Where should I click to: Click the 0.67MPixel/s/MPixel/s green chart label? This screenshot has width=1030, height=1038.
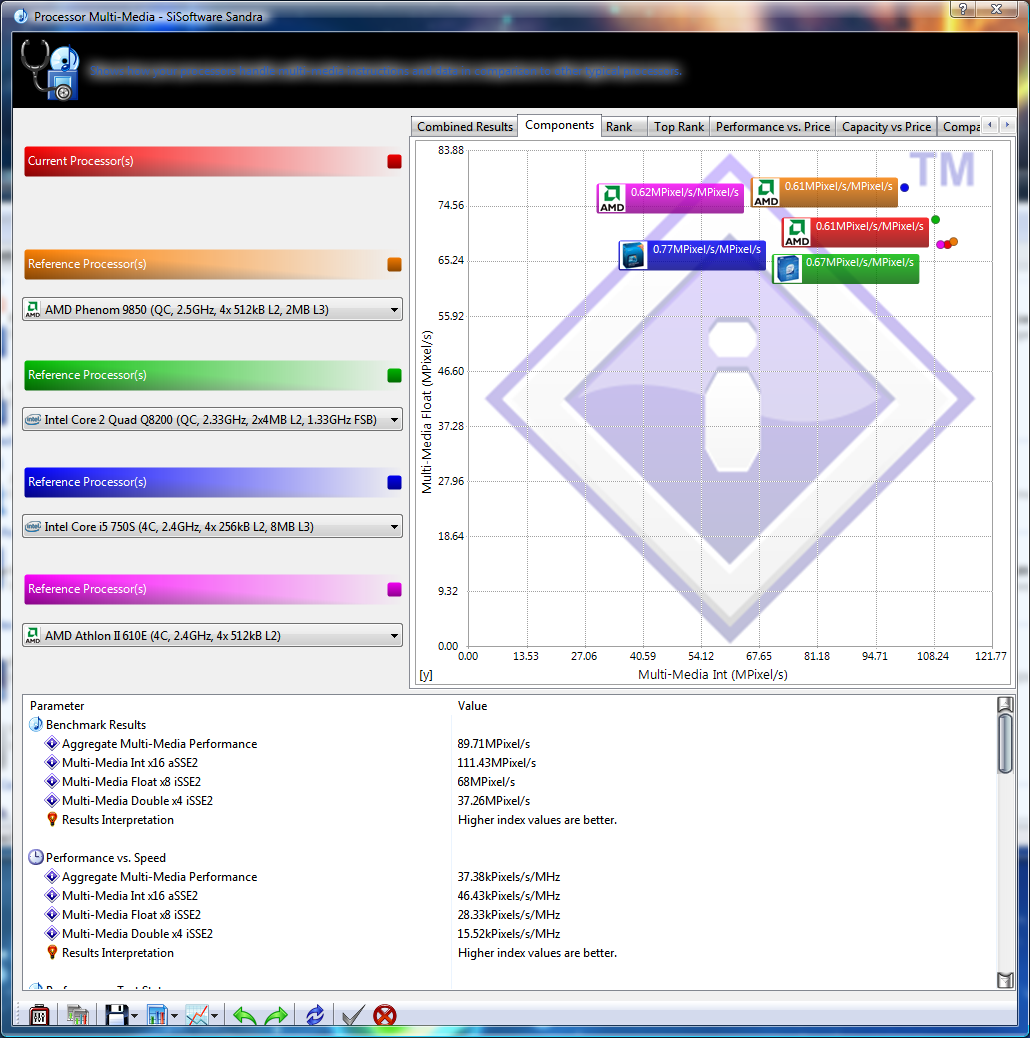[846, 269]
